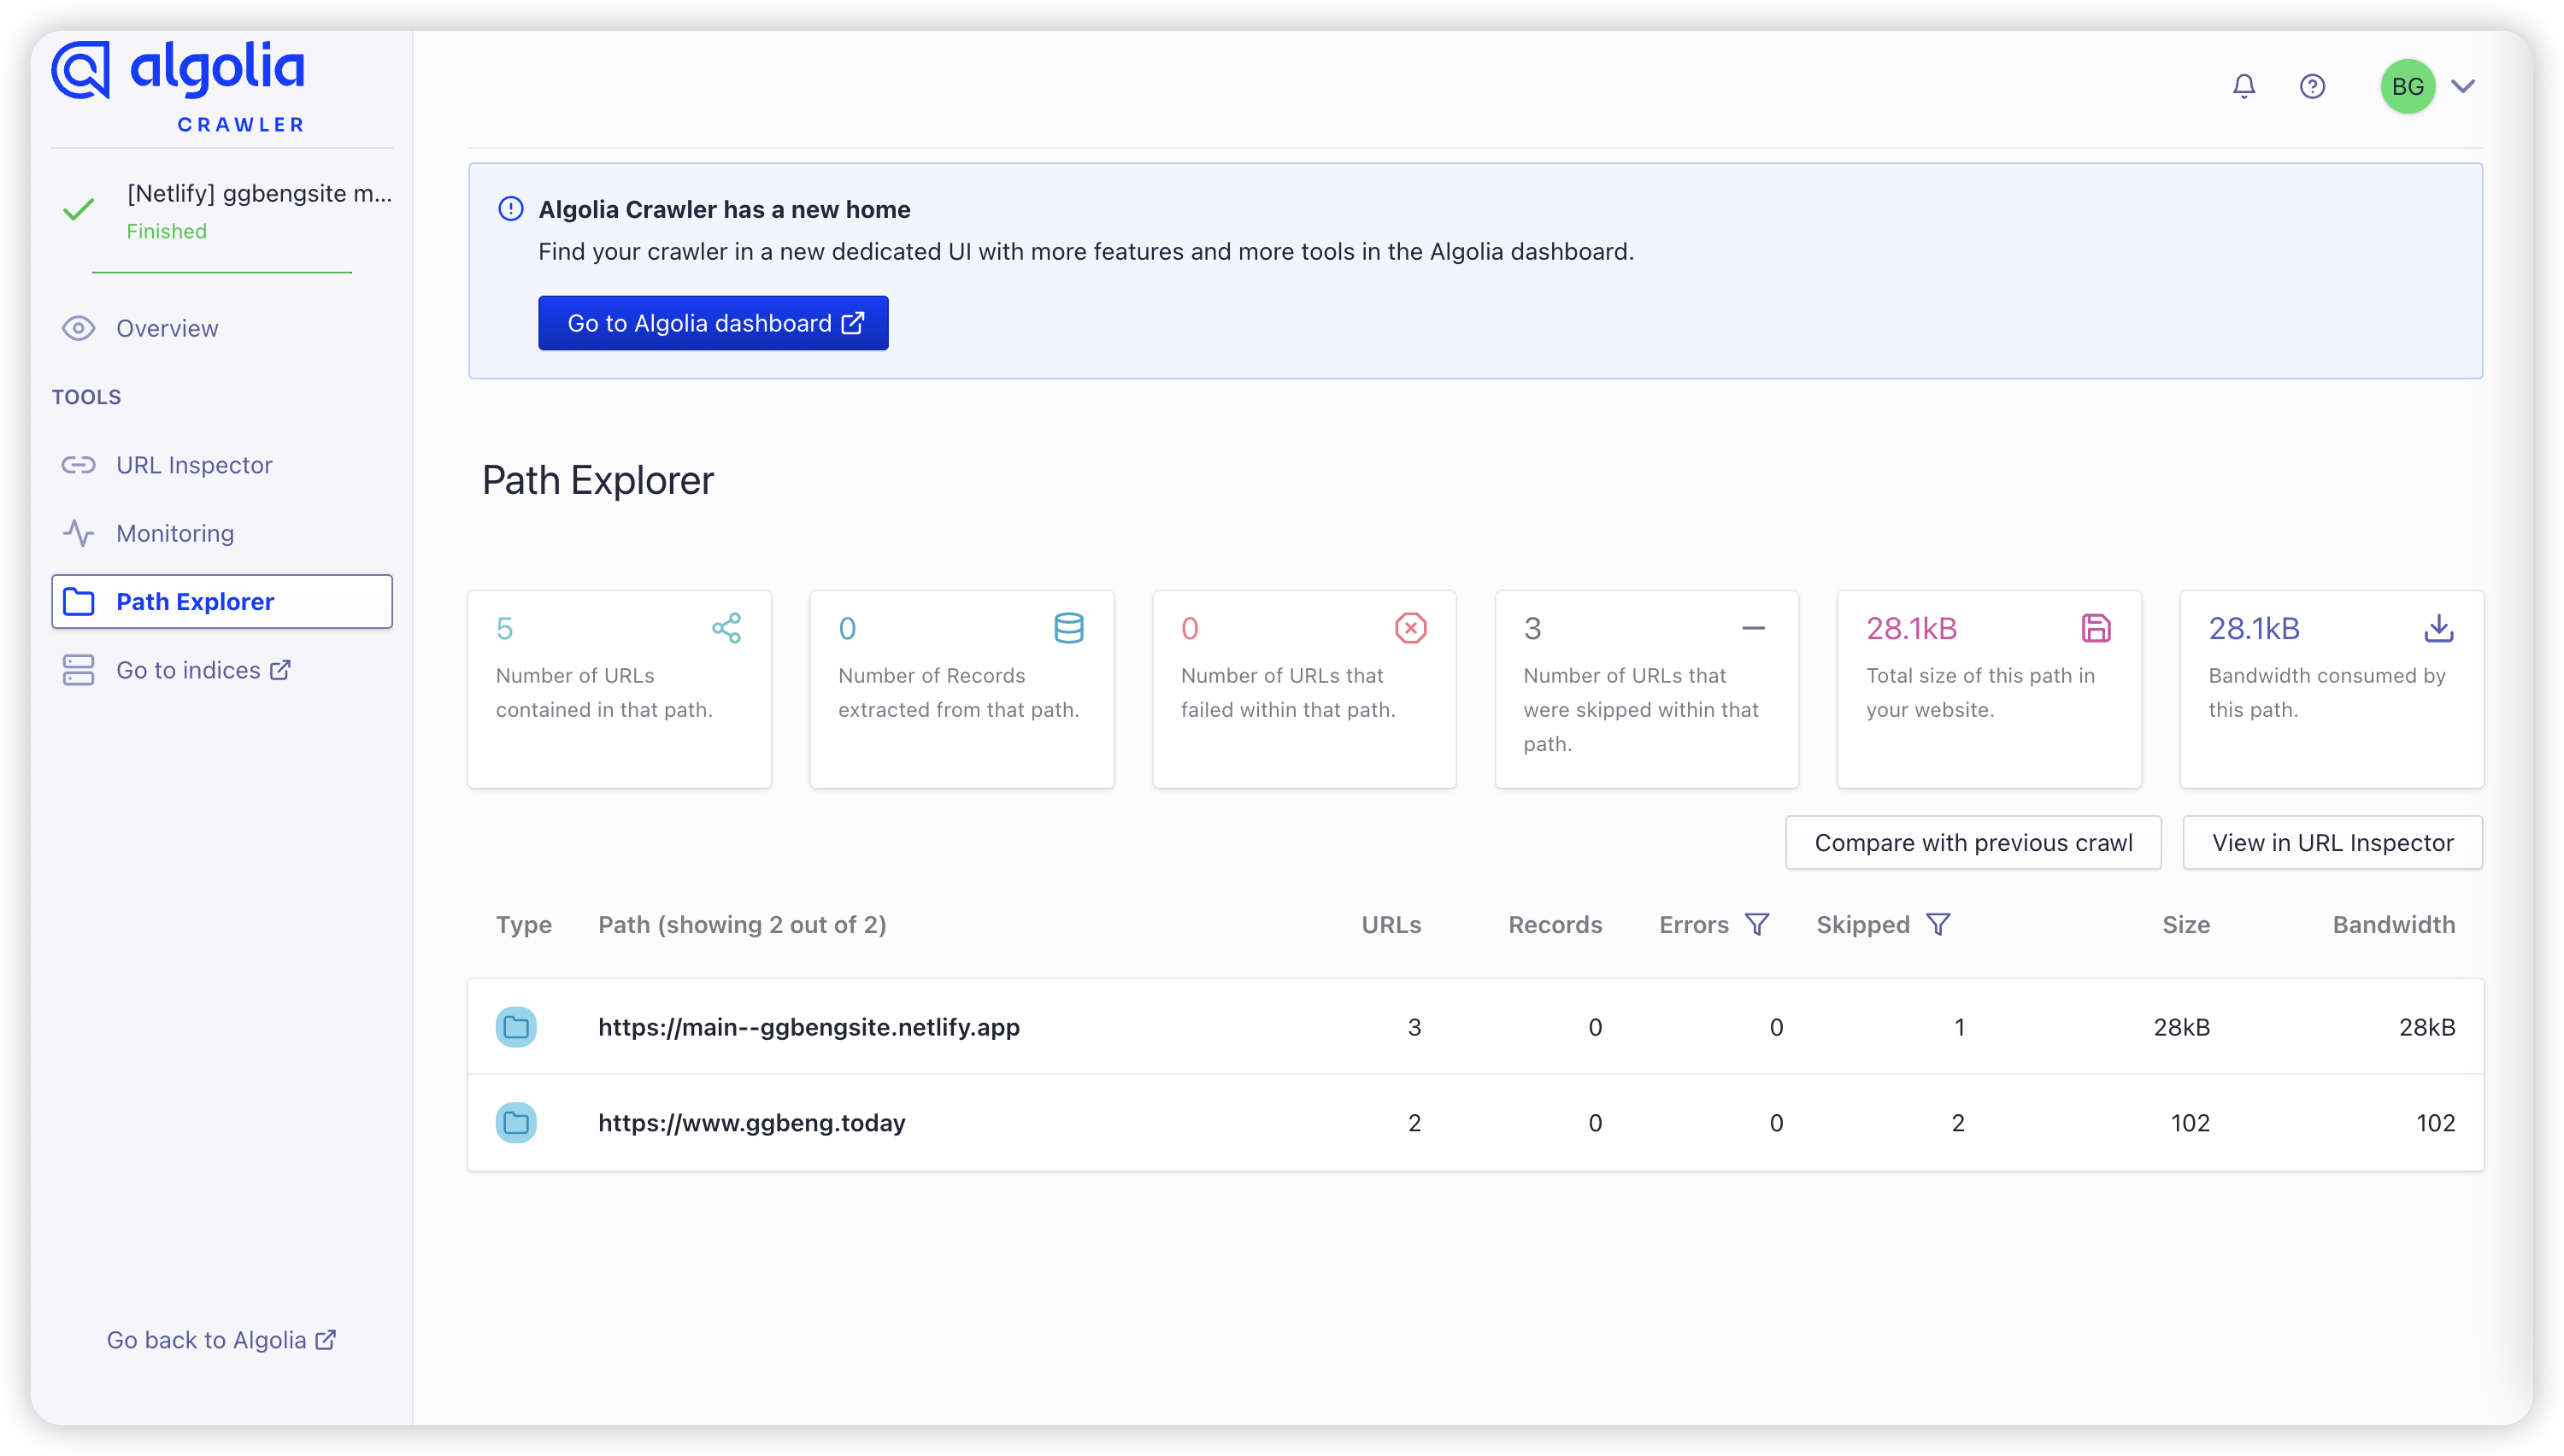The image size is (2564, 1456).
Task: Open the Overview page
Action: 166,328
